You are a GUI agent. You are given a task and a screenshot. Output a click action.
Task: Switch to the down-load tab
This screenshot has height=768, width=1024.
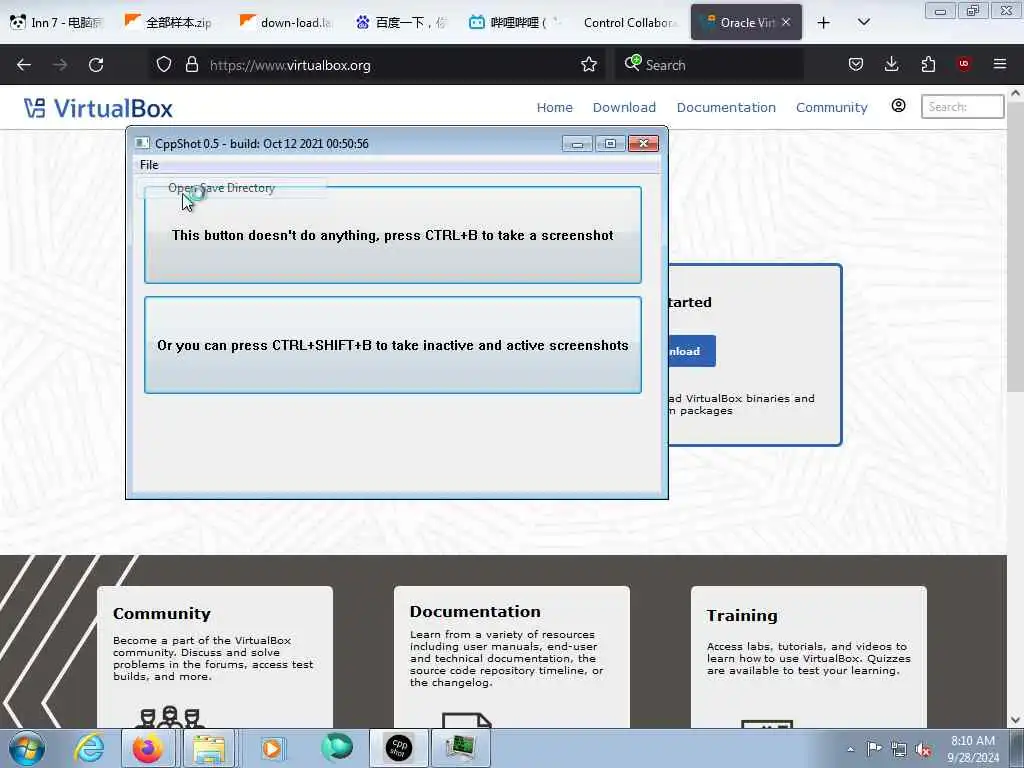(x=287, y=22)
